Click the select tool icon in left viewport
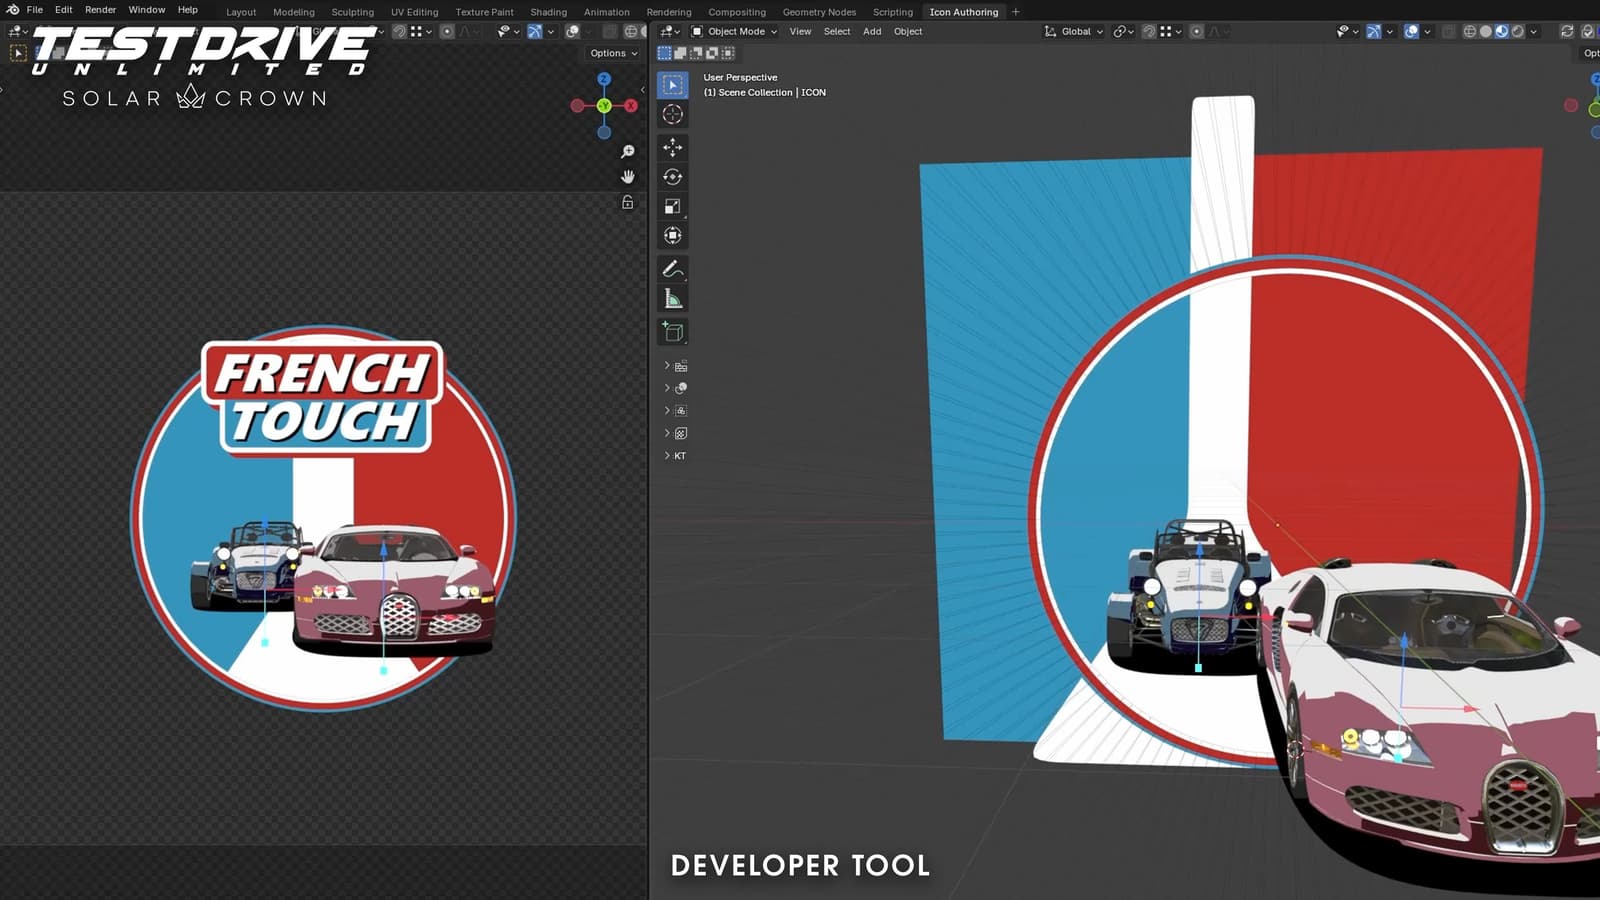Image resolution: width=1600 pixels, height=900 pixels. click(x=18, y=53)
